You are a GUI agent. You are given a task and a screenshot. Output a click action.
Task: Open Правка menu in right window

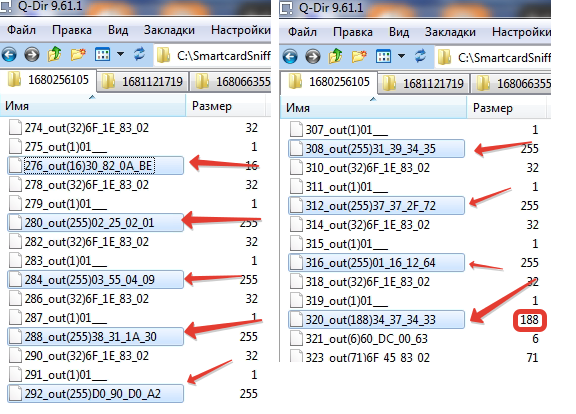point(353,32)
